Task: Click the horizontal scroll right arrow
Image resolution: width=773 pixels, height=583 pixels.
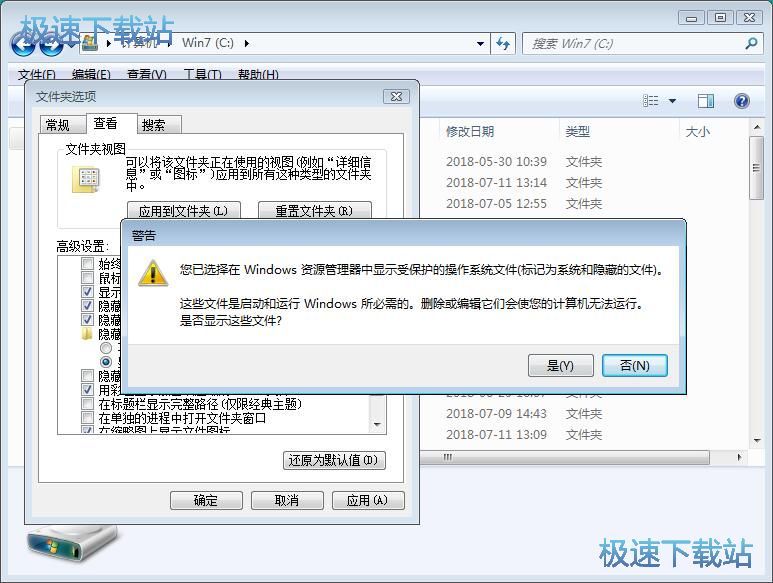Action: coord(739,457)
